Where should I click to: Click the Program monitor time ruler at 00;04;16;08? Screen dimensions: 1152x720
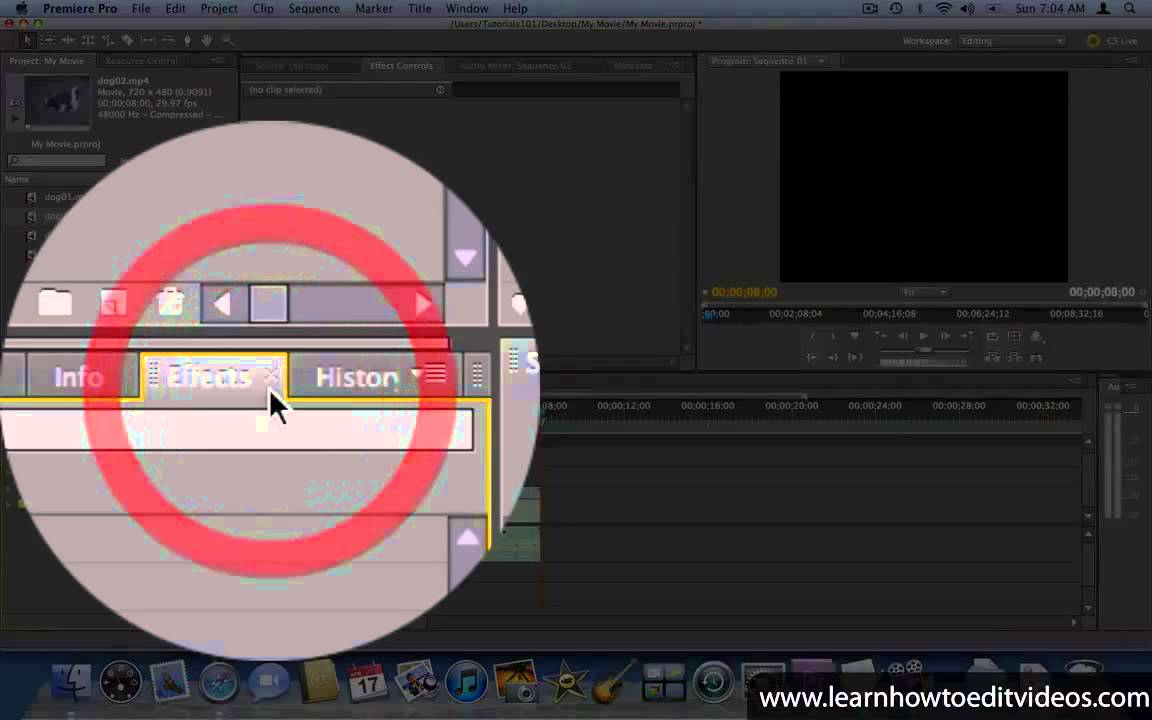(889, 314)
